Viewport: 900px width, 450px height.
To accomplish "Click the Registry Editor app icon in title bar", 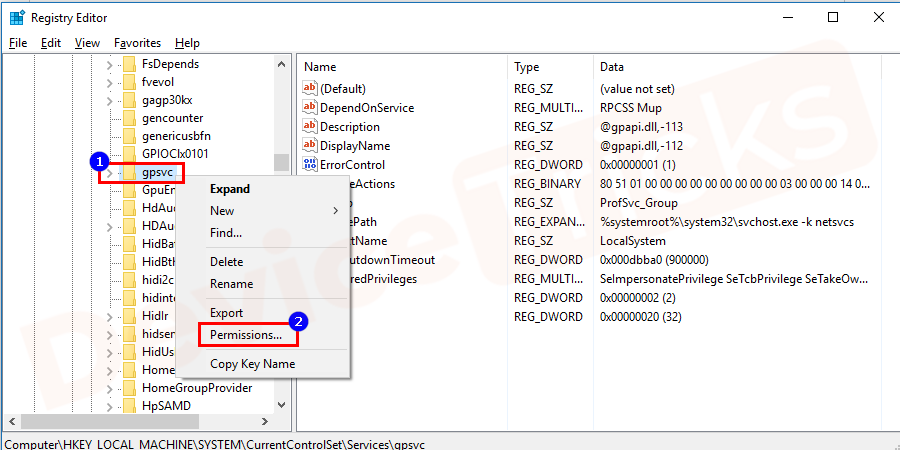I will click(17, 18).
